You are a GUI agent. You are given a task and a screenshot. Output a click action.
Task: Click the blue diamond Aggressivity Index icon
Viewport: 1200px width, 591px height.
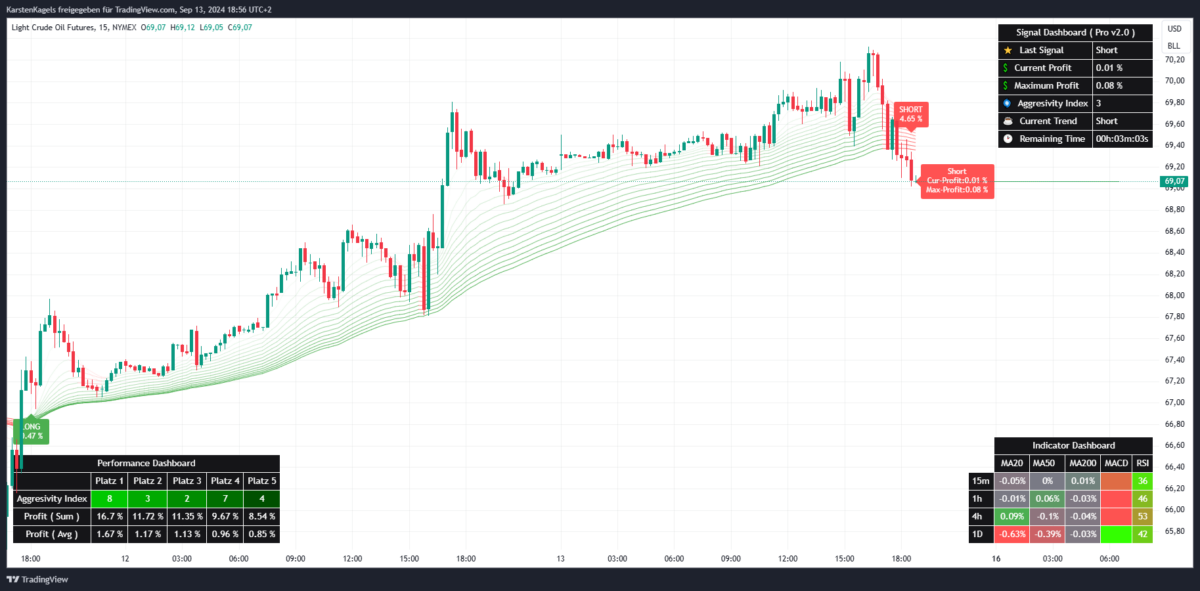1006,102
